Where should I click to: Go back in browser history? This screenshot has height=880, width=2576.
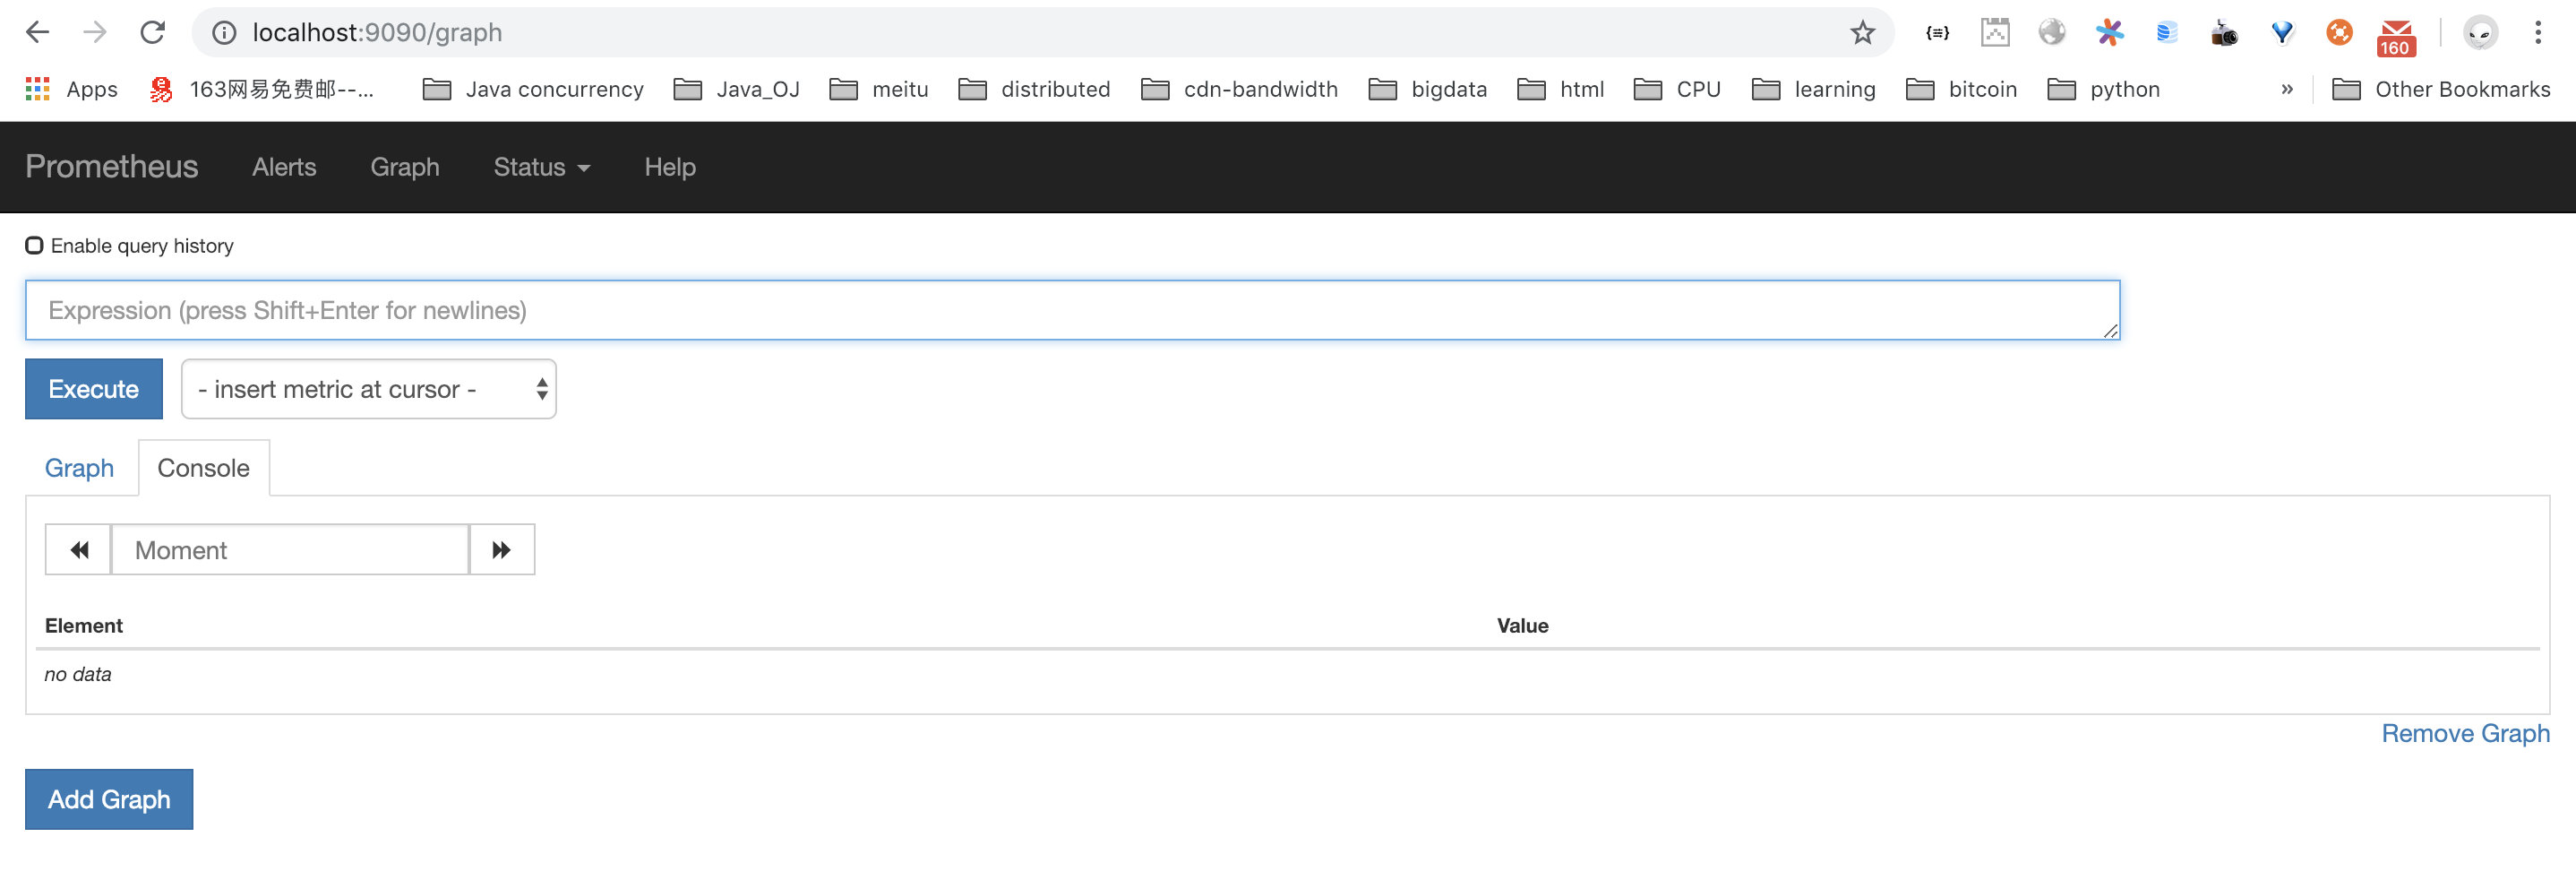[37, 32]
